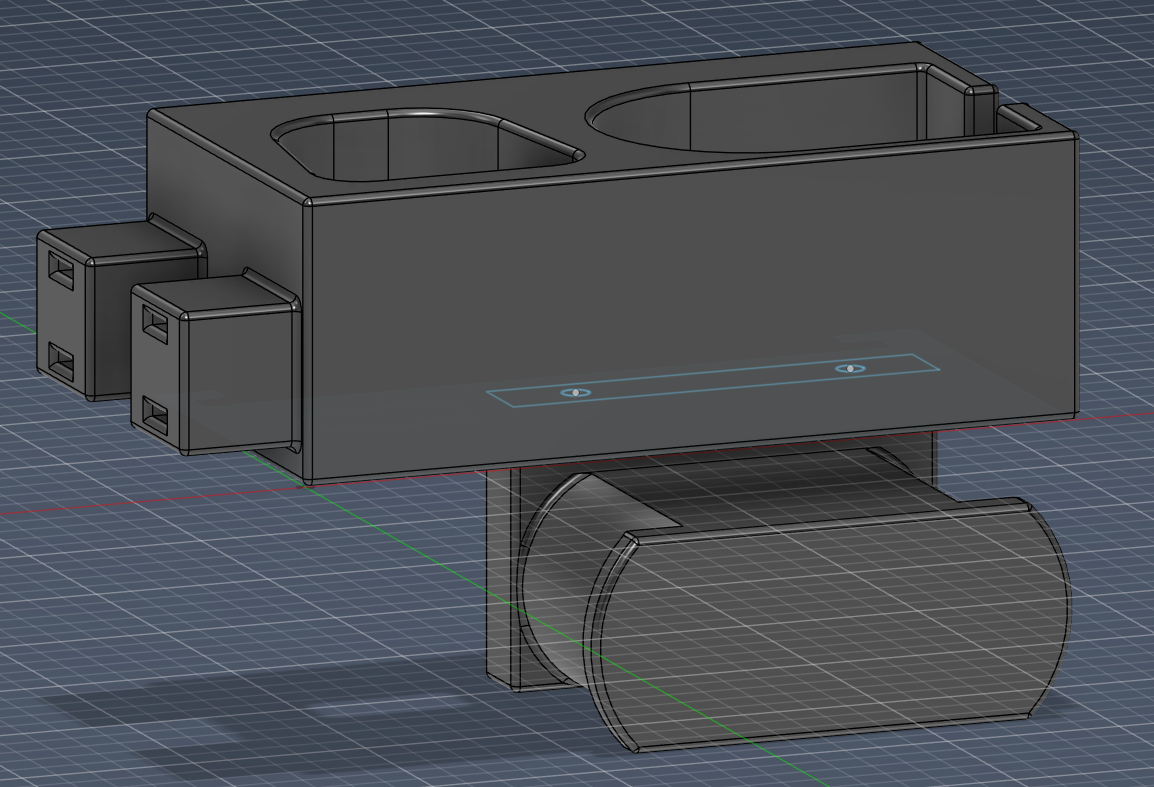Select the lower slot on the nearer connector block

pos(155,413)
